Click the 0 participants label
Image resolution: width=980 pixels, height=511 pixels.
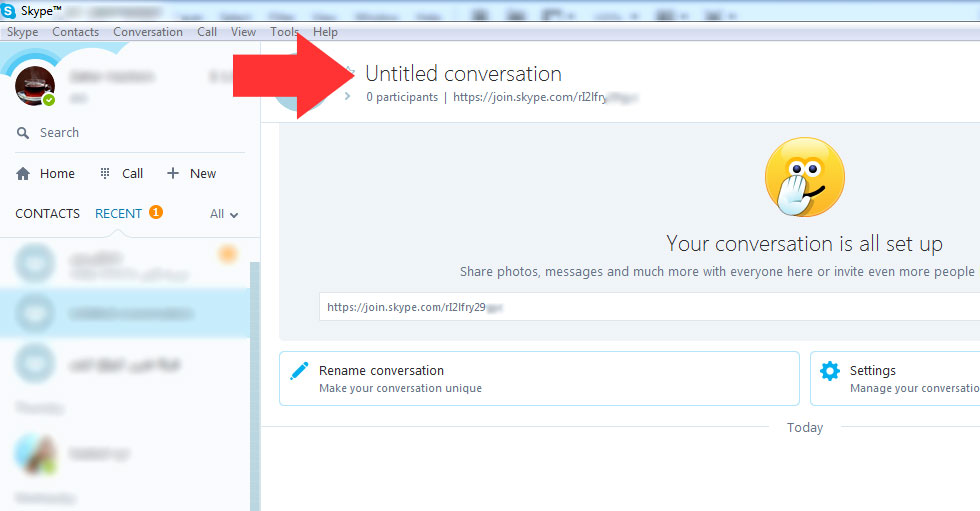tap(402, 97)
